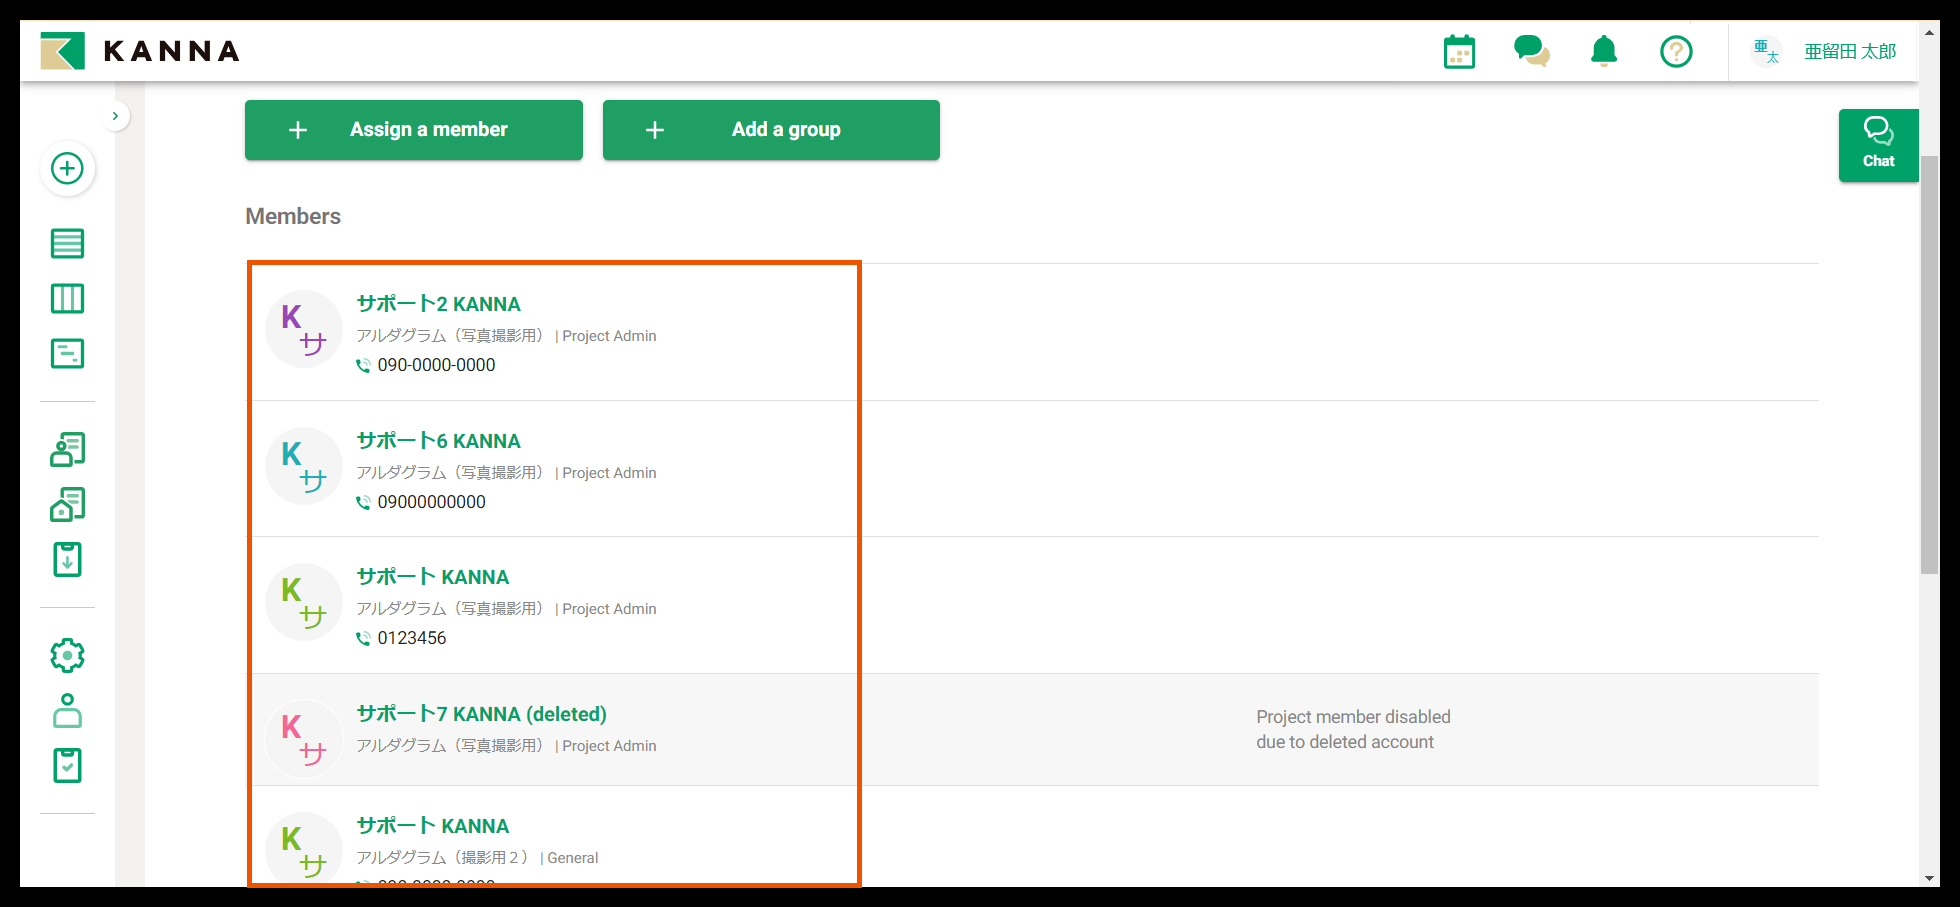This screenshot has height=907, width=1960.
Task: Open the calendar icon in header
Action: pos(1459,51)
